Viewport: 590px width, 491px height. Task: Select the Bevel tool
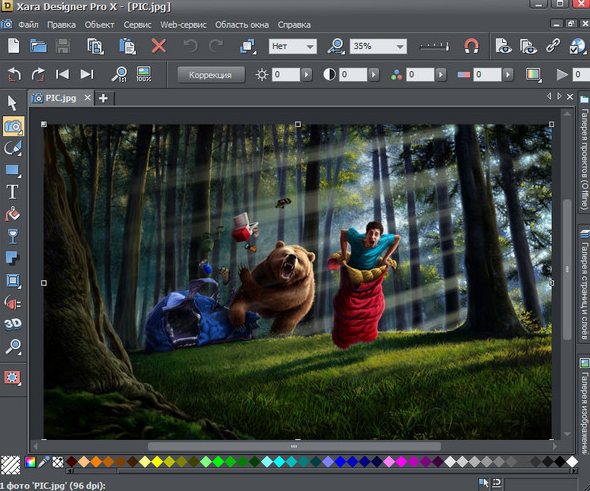pyautogui.click(x=13, y=281)
